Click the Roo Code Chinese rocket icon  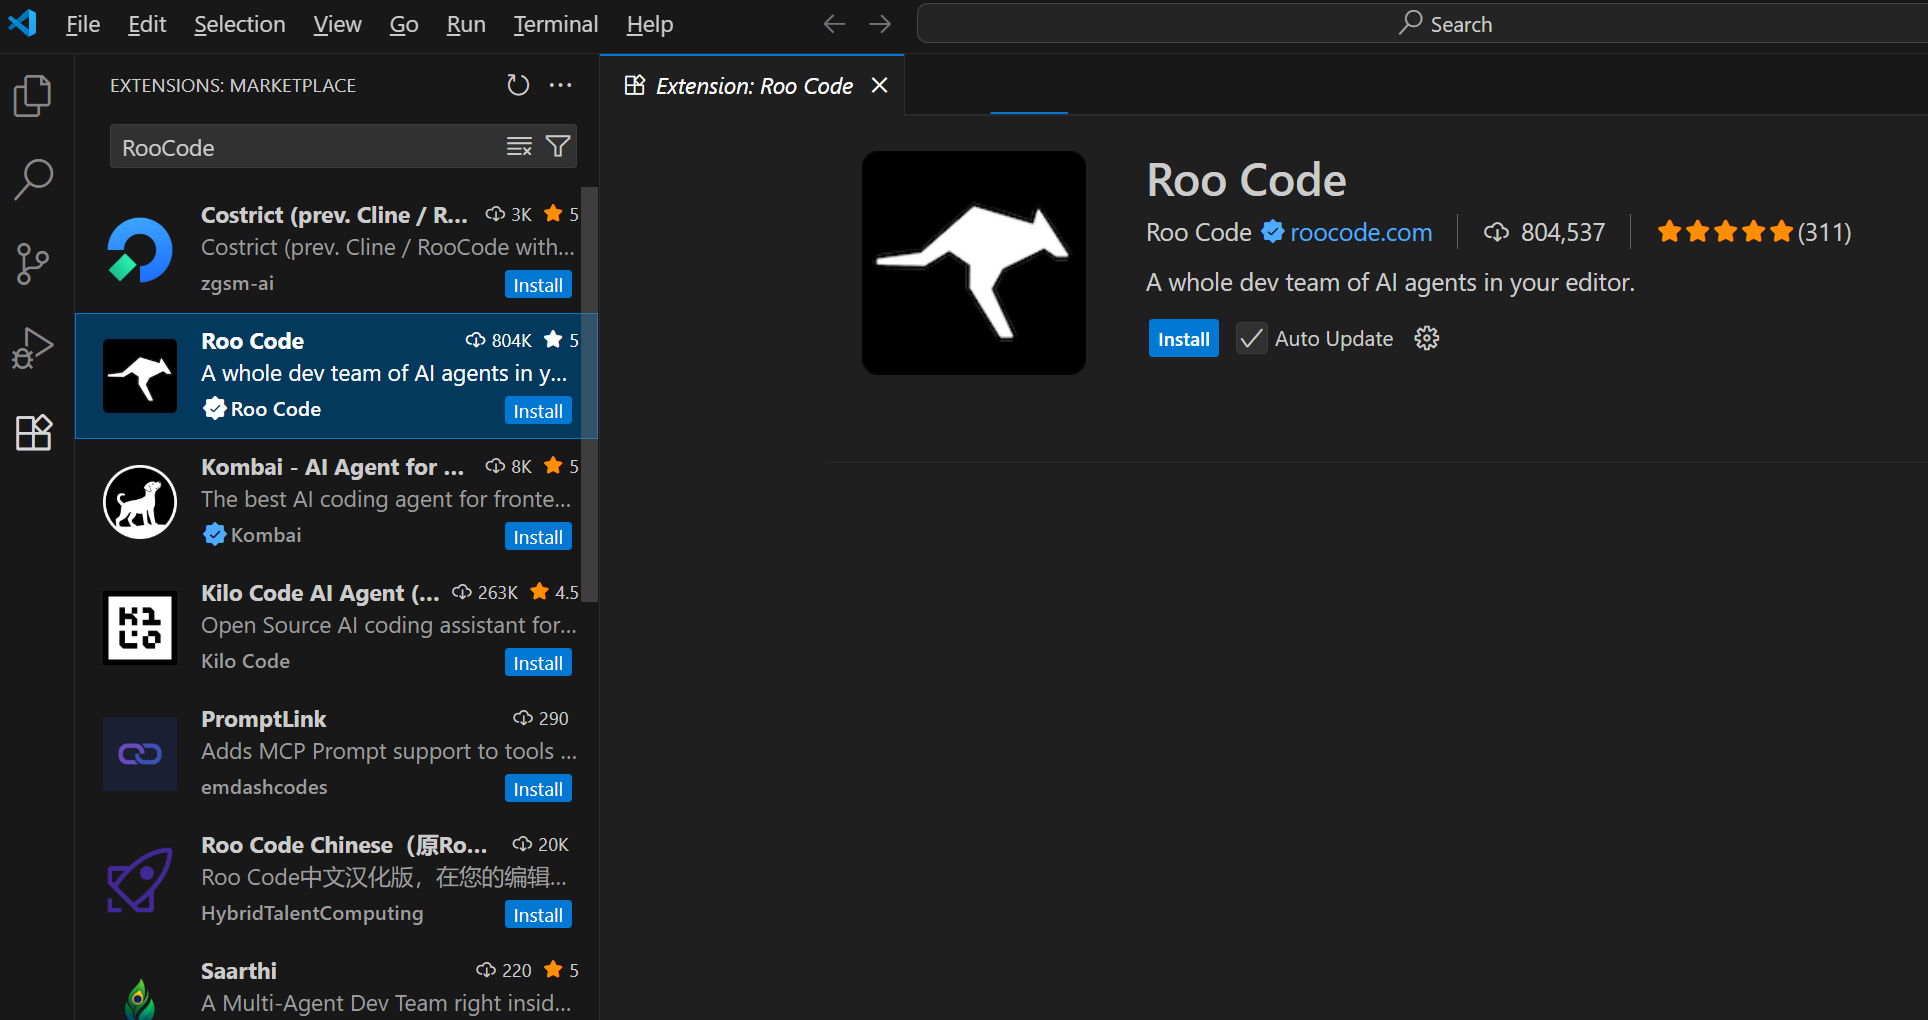[x=140, y=880]
